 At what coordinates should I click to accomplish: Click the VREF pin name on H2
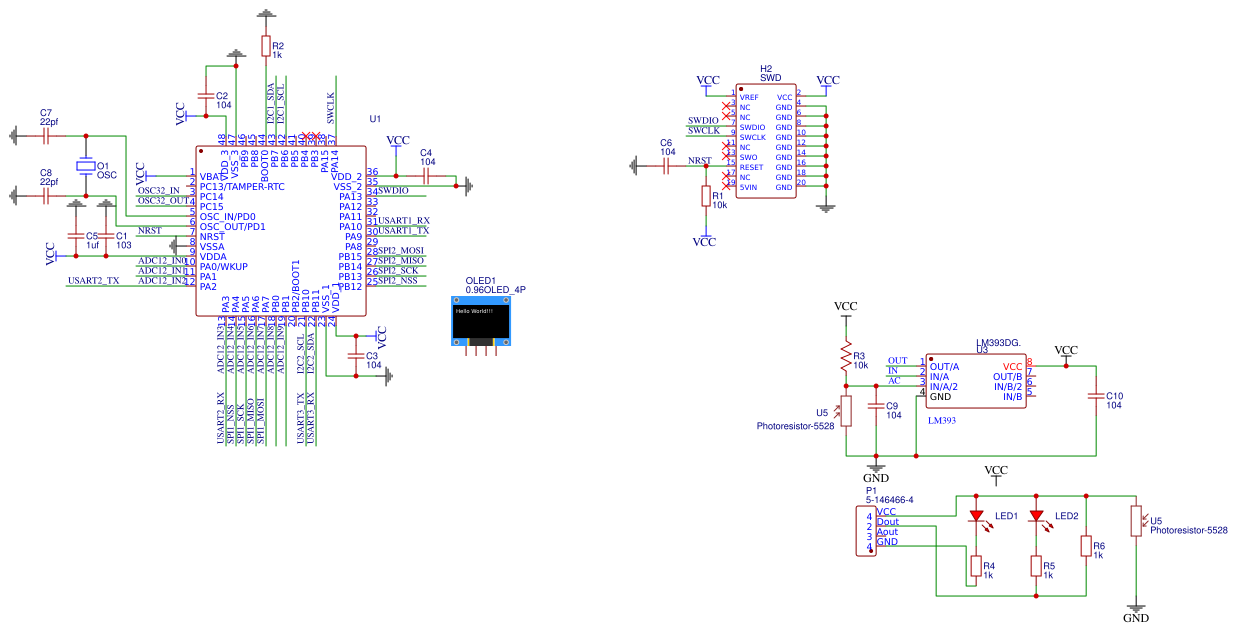(x=749, y=97)
